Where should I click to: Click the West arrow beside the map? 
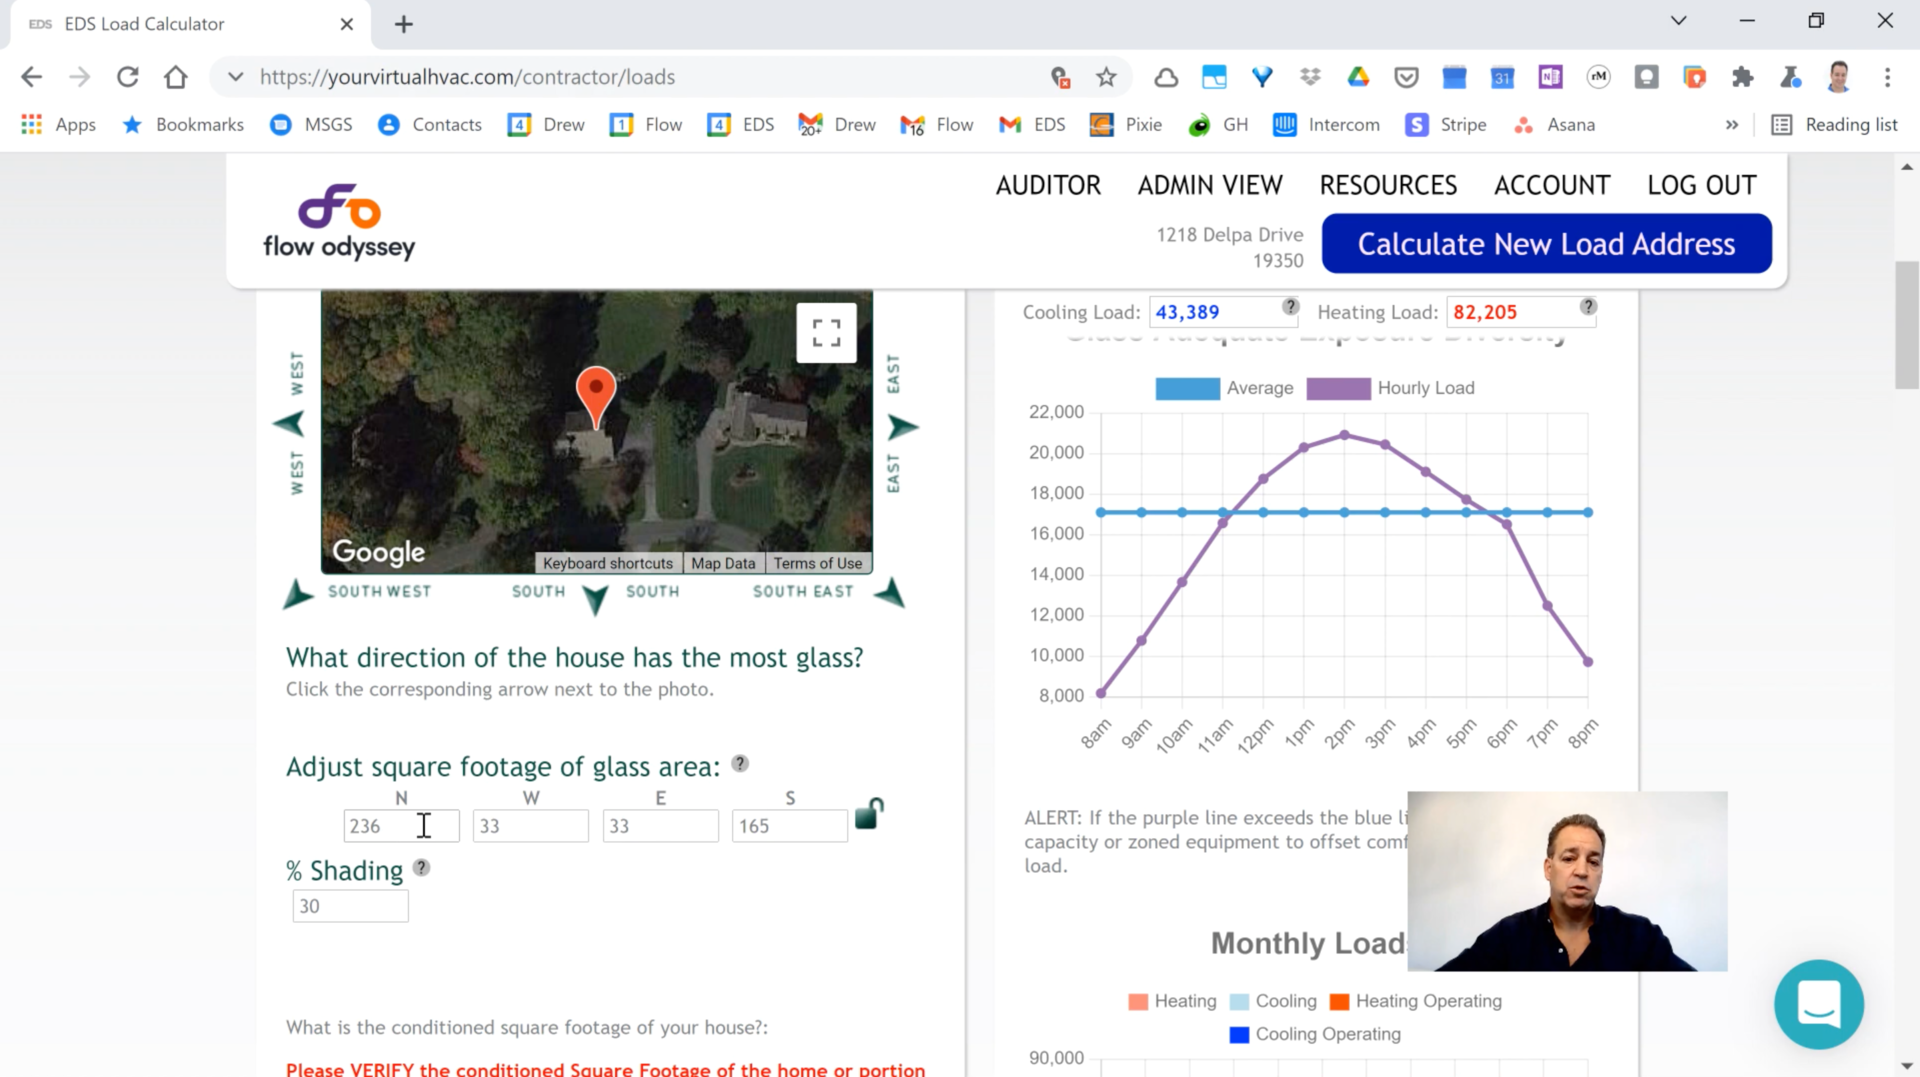coord(290,424)
